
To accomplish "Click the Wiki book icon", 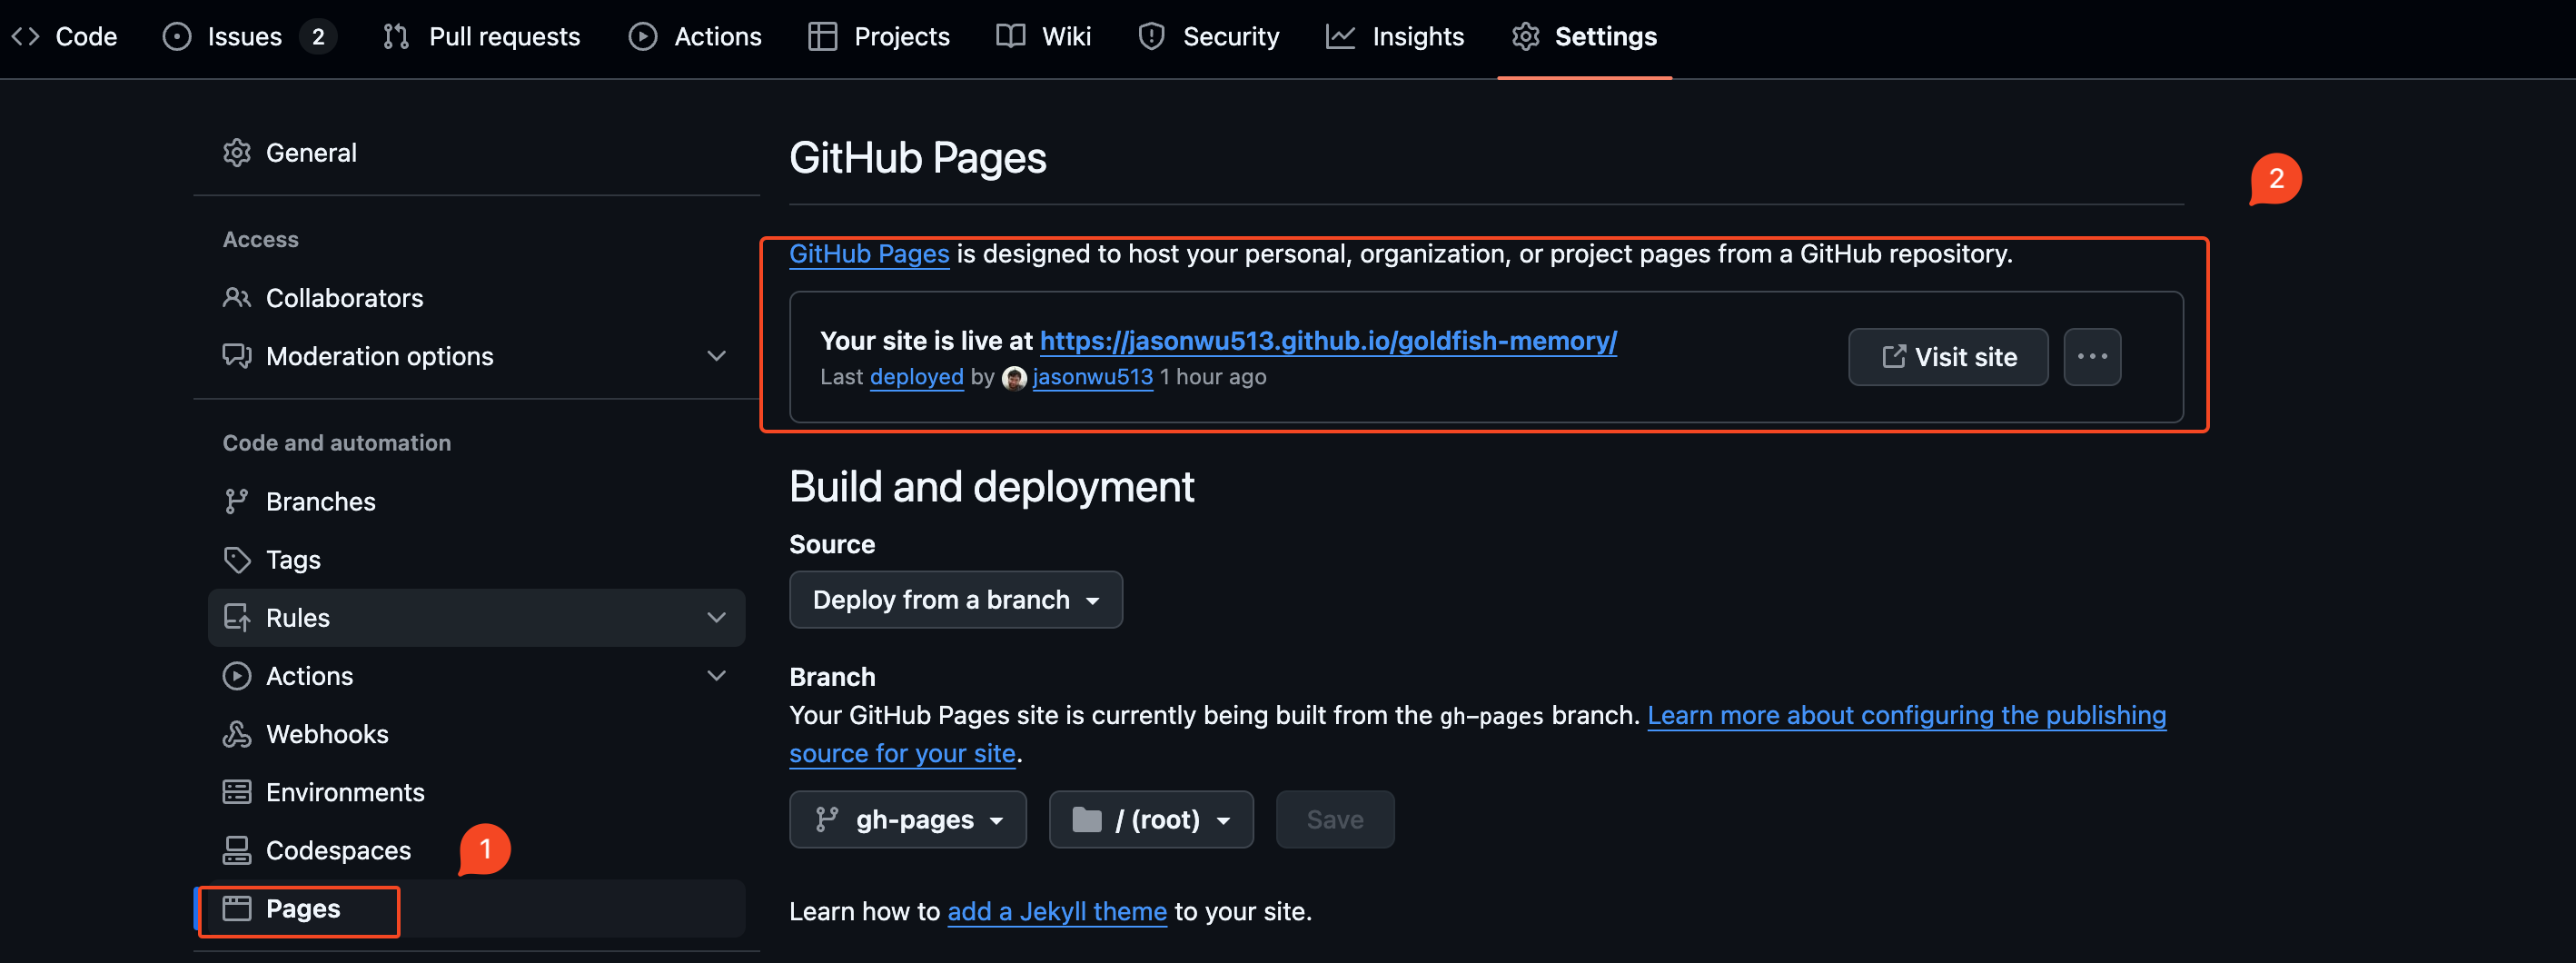I will coord(1011,37).
